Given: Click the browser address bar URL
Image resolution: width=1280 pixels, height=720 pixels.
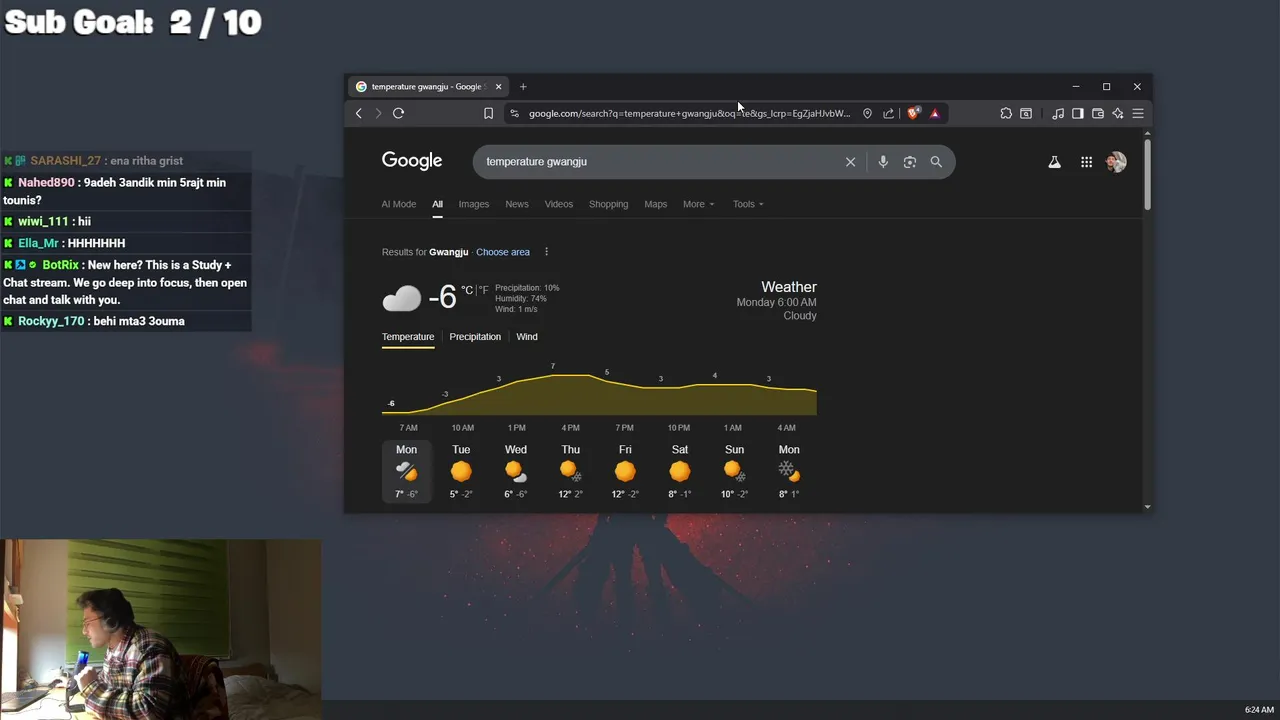Looking at the screenshot, I should tap(690, 114).
